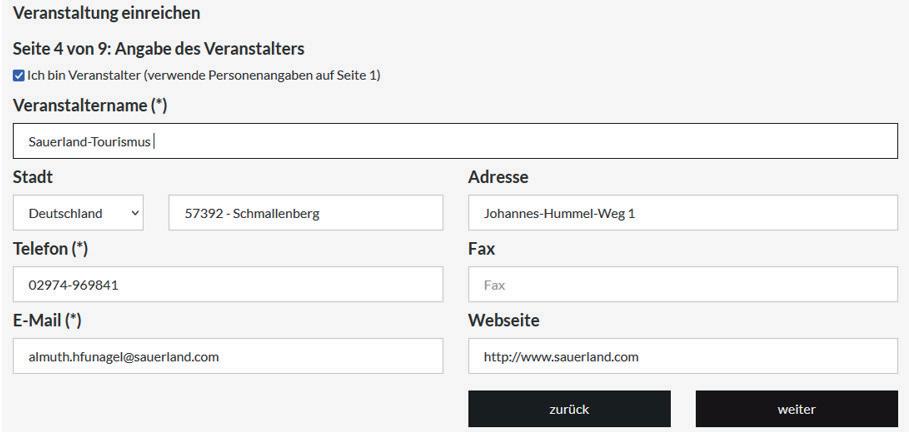Screen dimensions: 909x432
Task: Open the Deutschland country dropdown
Action: click(x=78, y=213)
